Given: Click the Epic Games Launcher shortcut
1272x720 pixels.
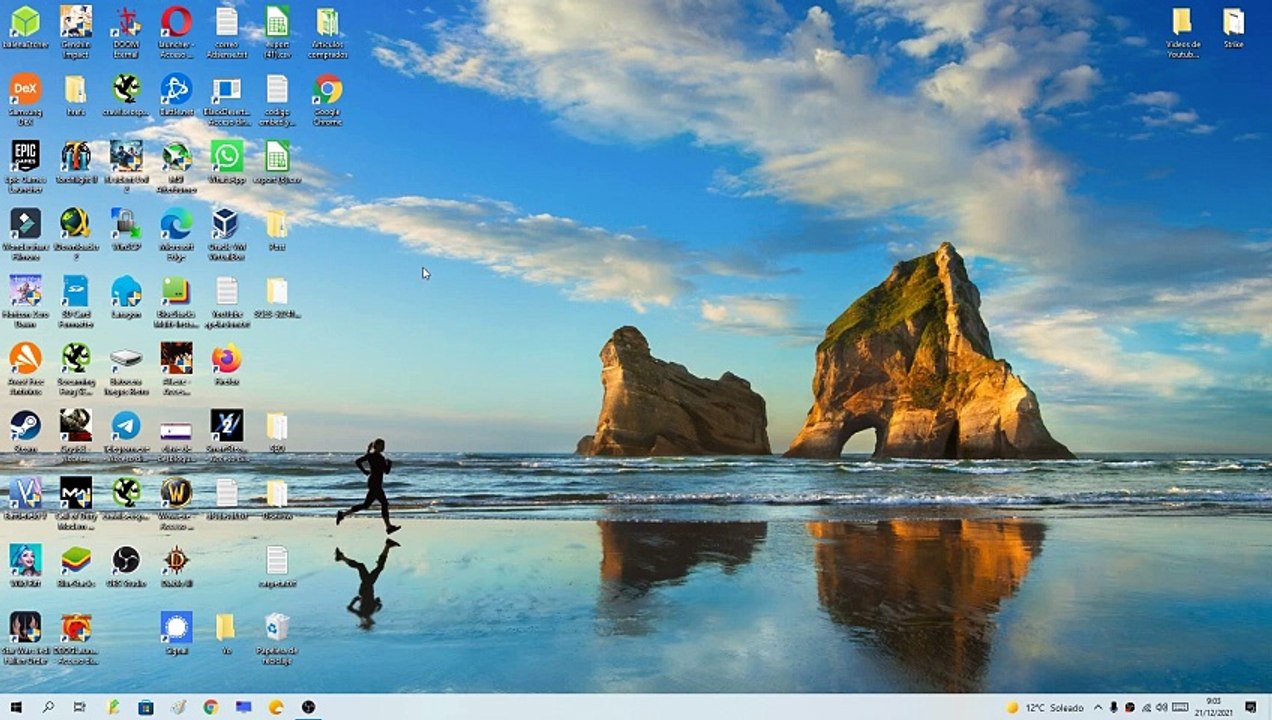Looking at the screenshot, I should [x=25, y=166].
